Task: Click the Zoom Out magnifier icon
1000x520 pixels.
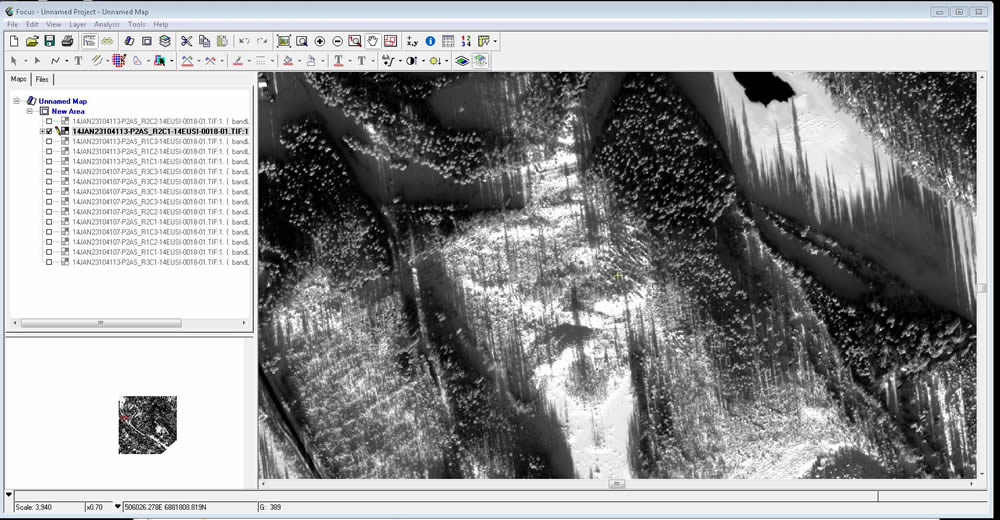Action: 338,41
